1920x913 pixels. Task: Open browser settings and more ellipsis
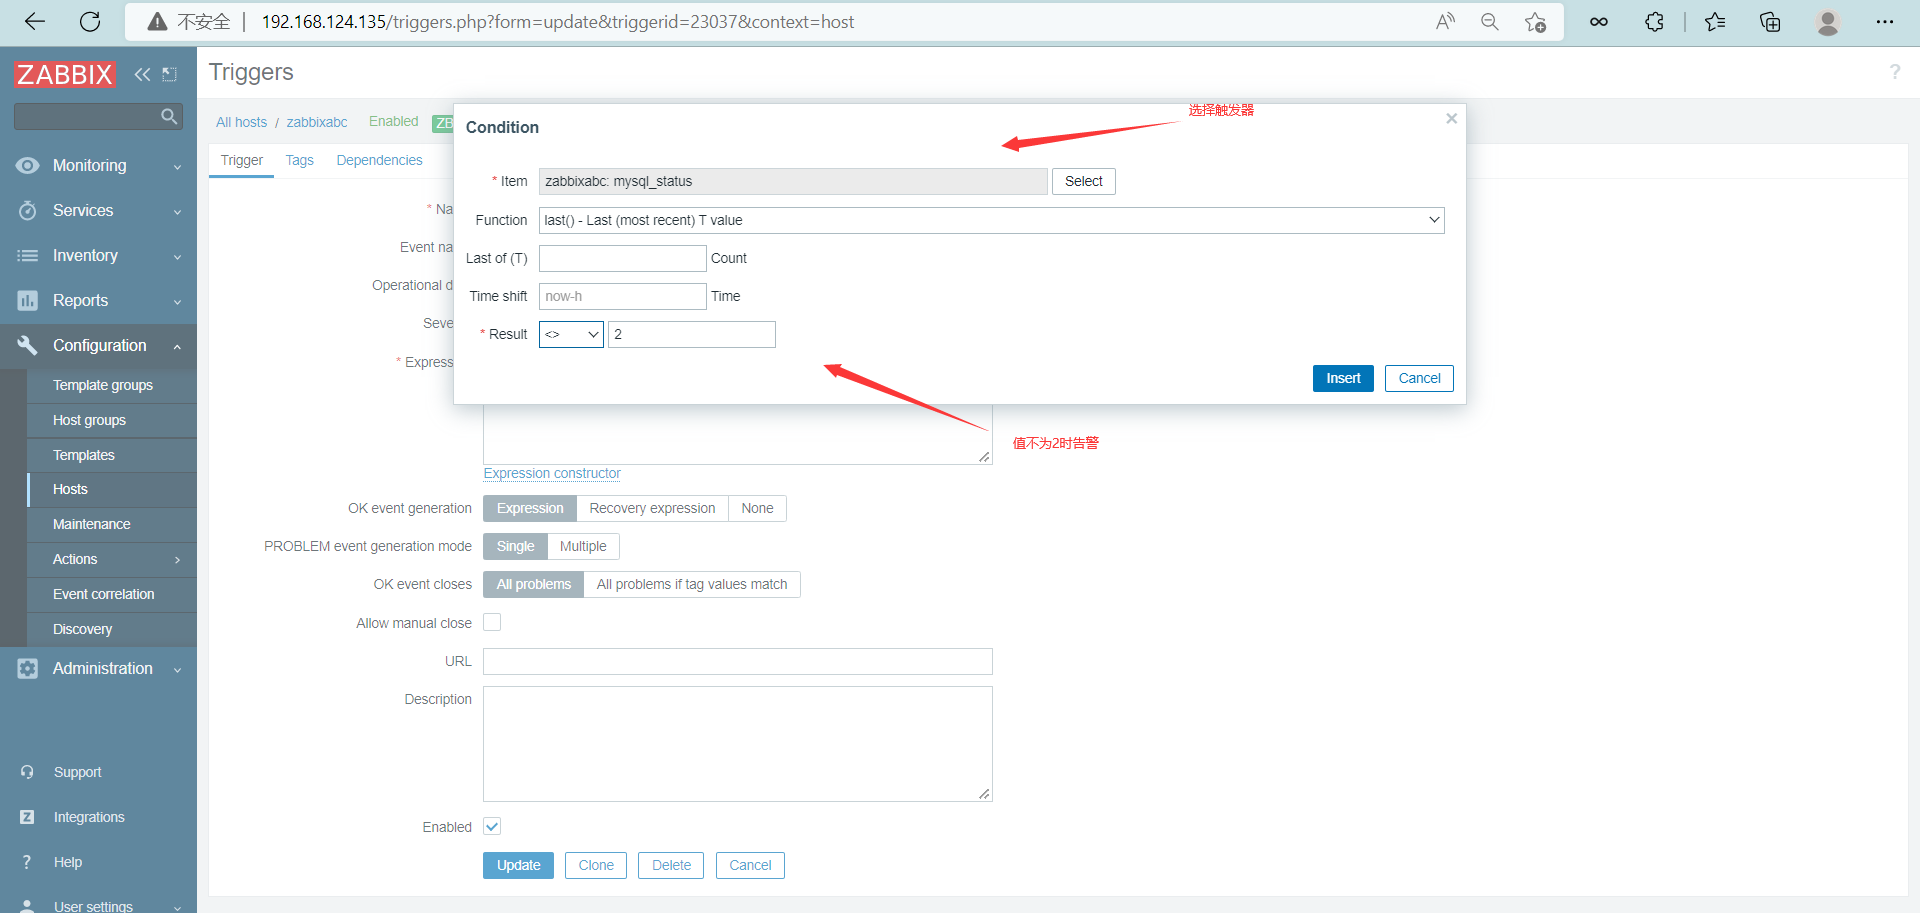pos(1885,22)
